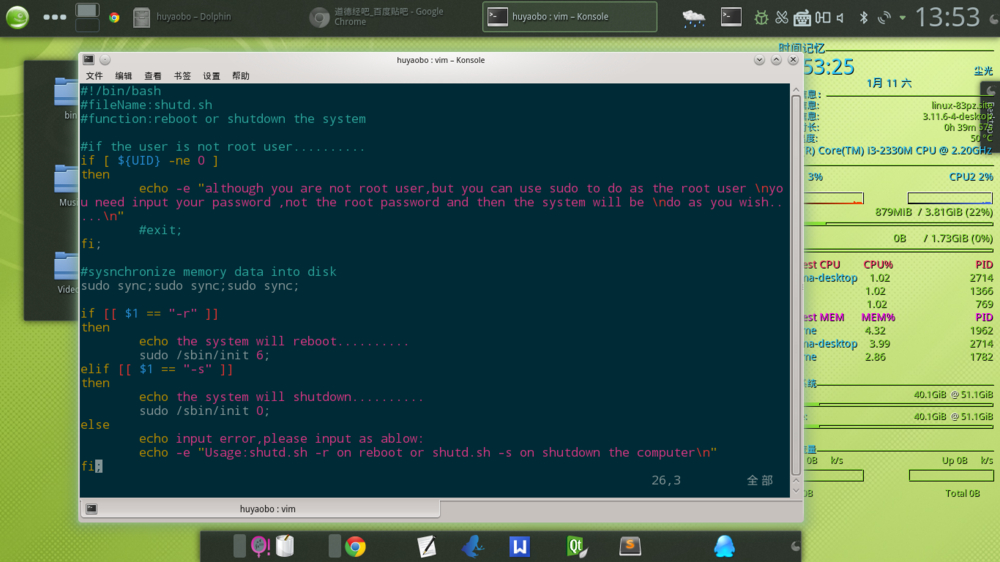Viewport: 1000px width, 562px height.
Task: Click the scrollbar bottom down arrow in Konsole
Action: click(x=796, y=491)
